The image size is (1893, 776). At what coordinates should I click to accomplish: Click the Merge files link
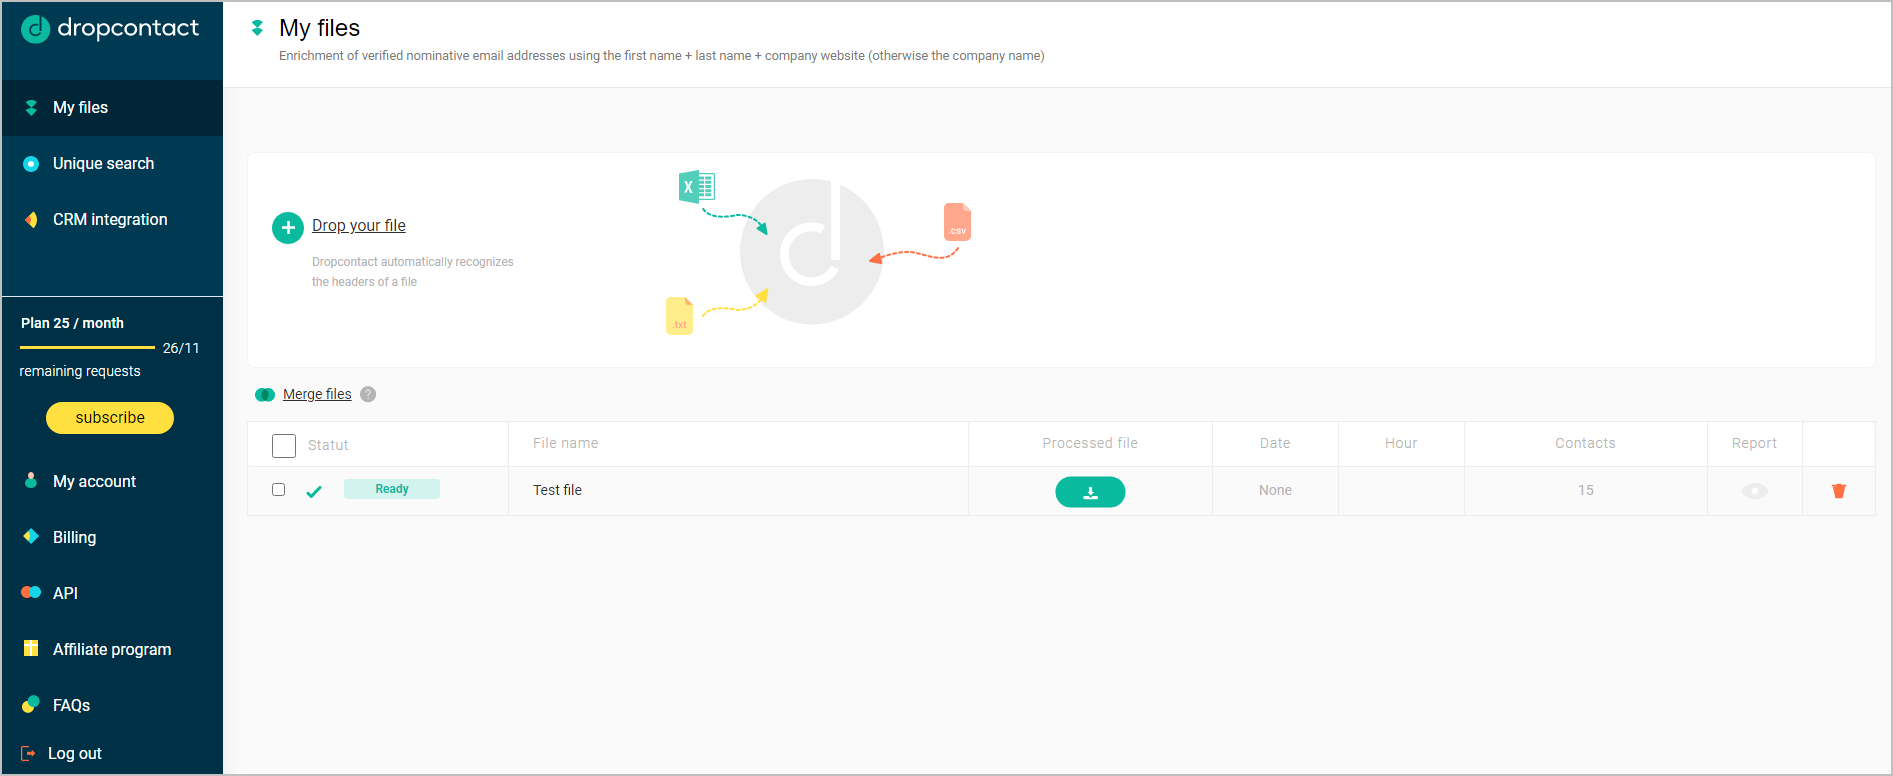[317, 395]
